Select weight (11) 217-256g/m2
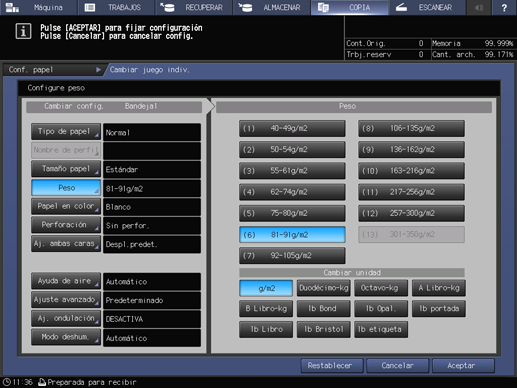 pos(411,192)
